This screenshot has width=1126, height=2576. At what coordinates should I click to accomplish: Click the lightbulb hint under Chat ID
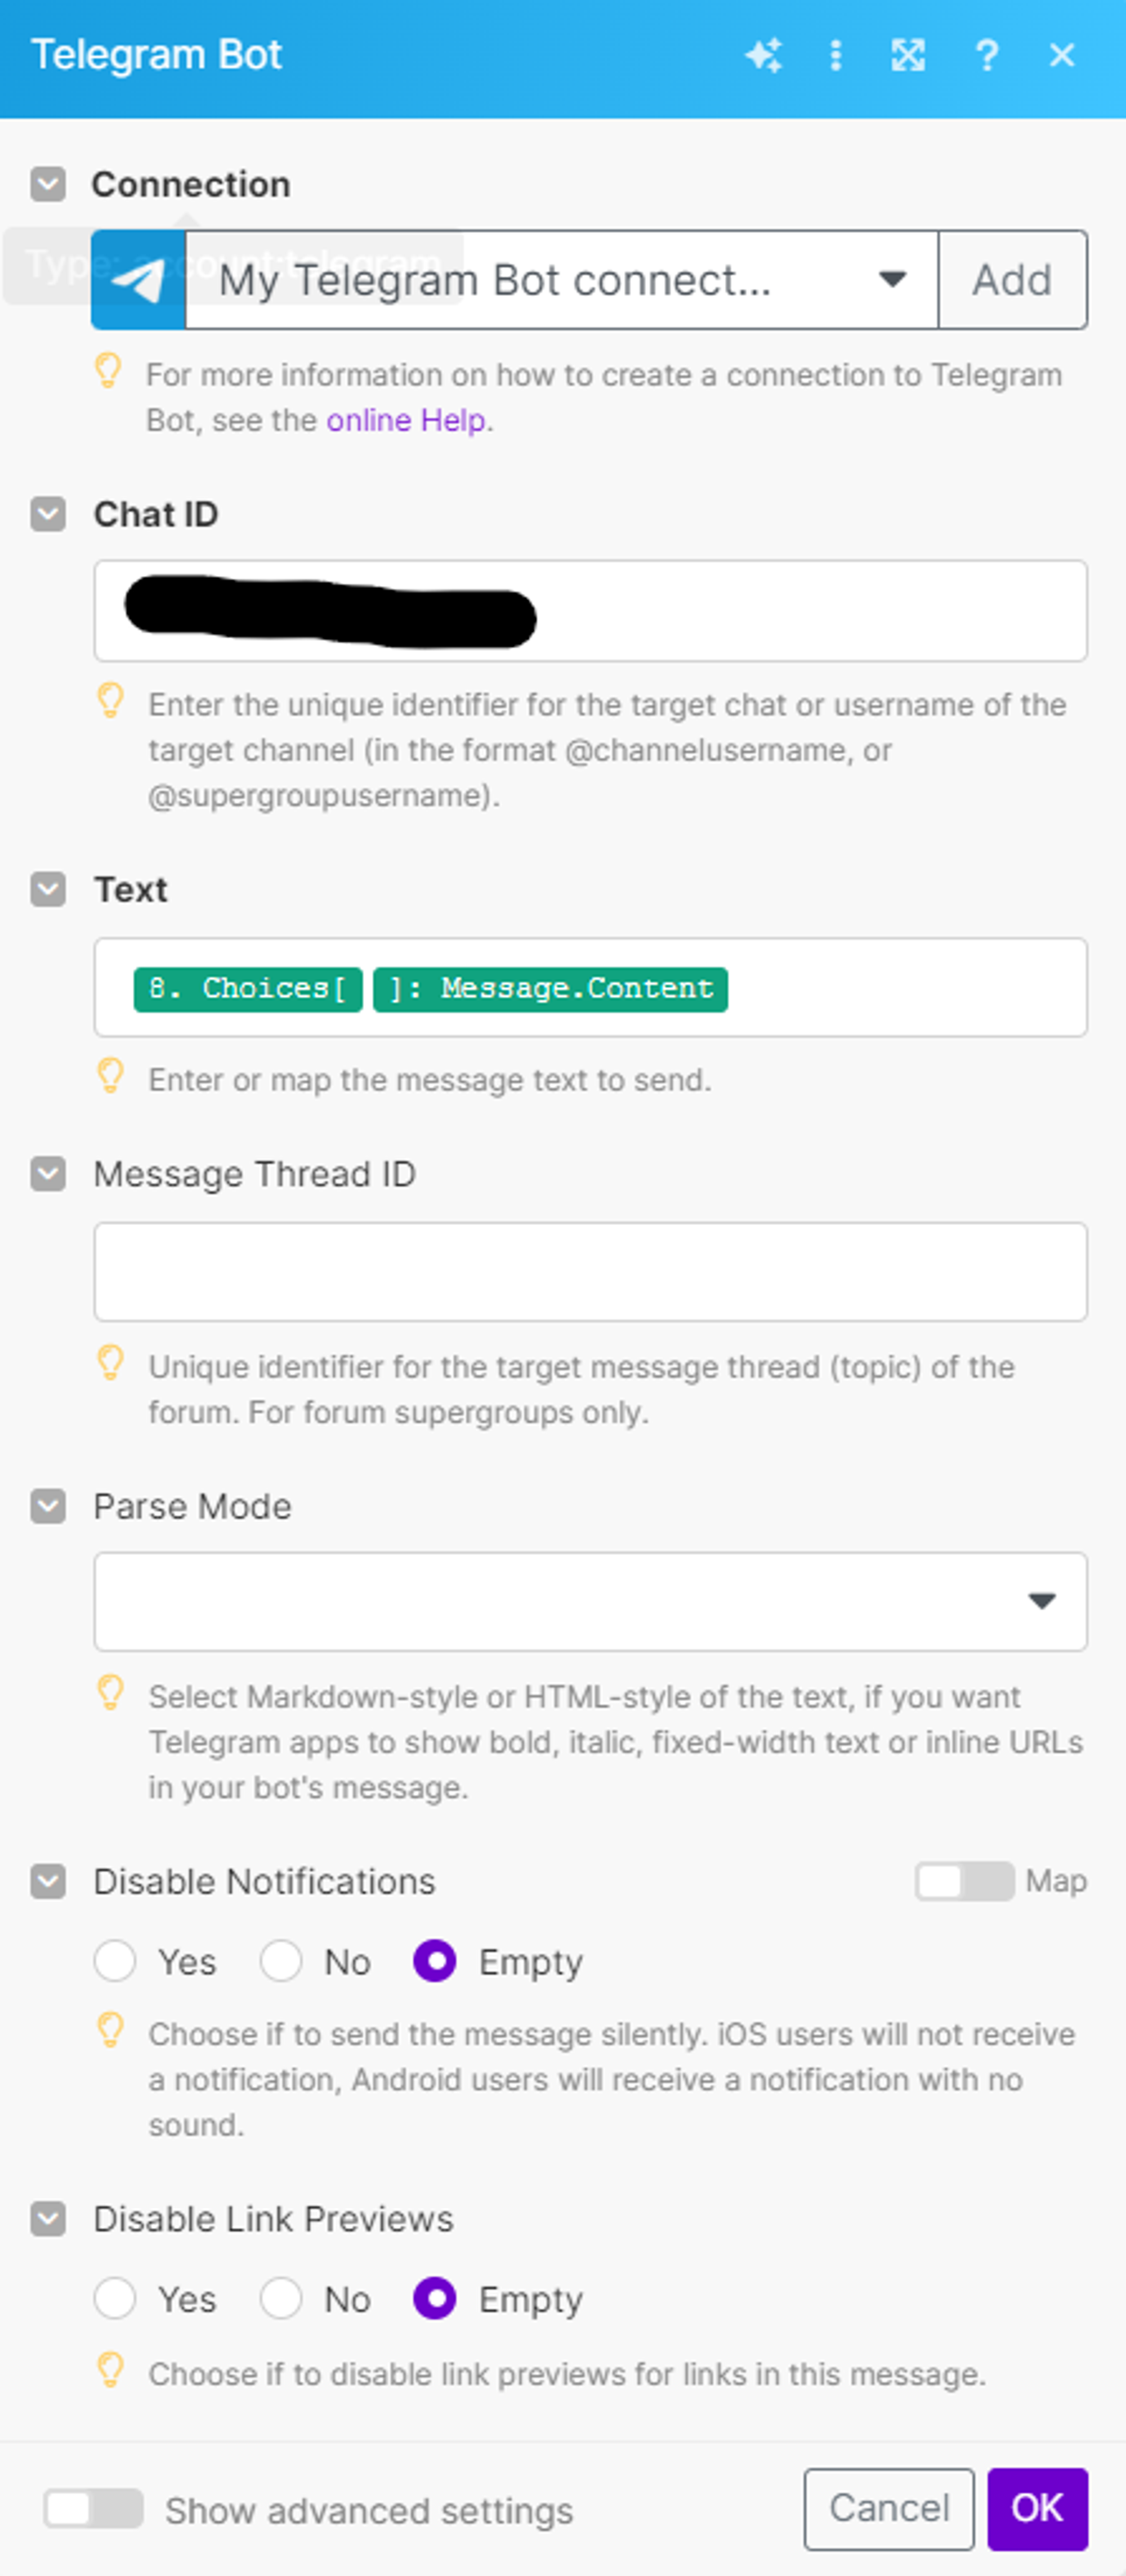pos(110,701)
